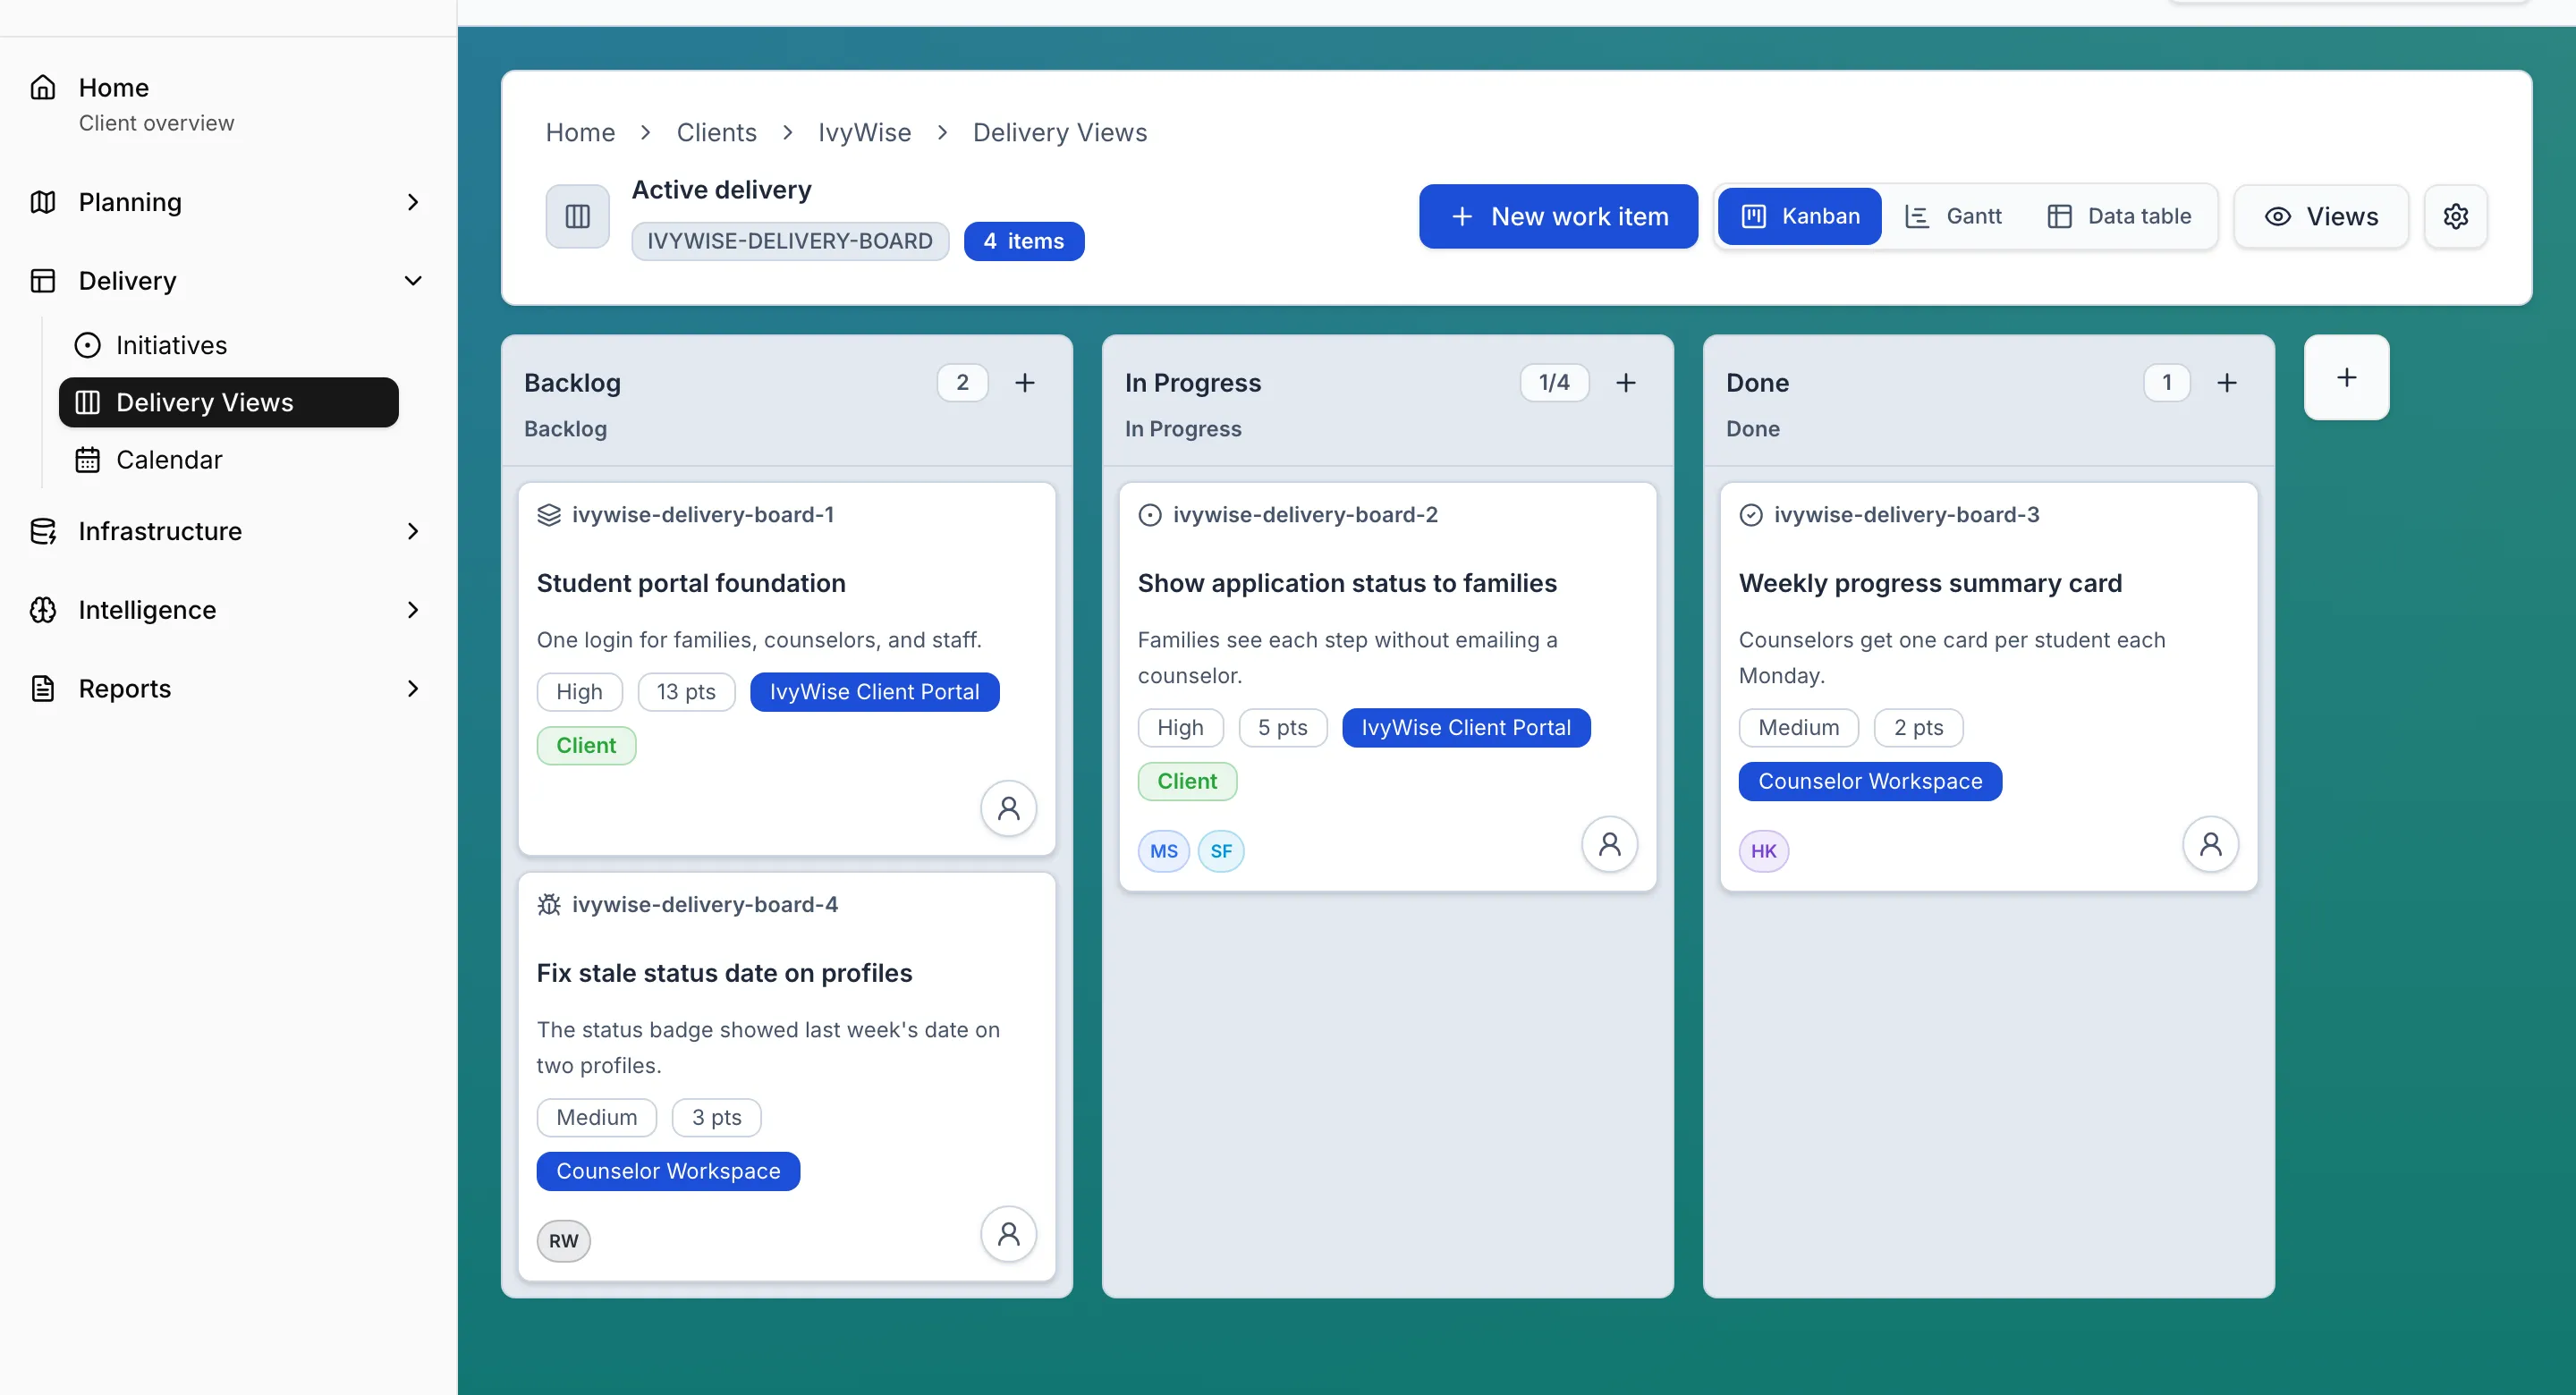The width and height of the screenshot is (2576, 1395).
Task: Click Client label on board-2 card
Action: pos(1187,781)
